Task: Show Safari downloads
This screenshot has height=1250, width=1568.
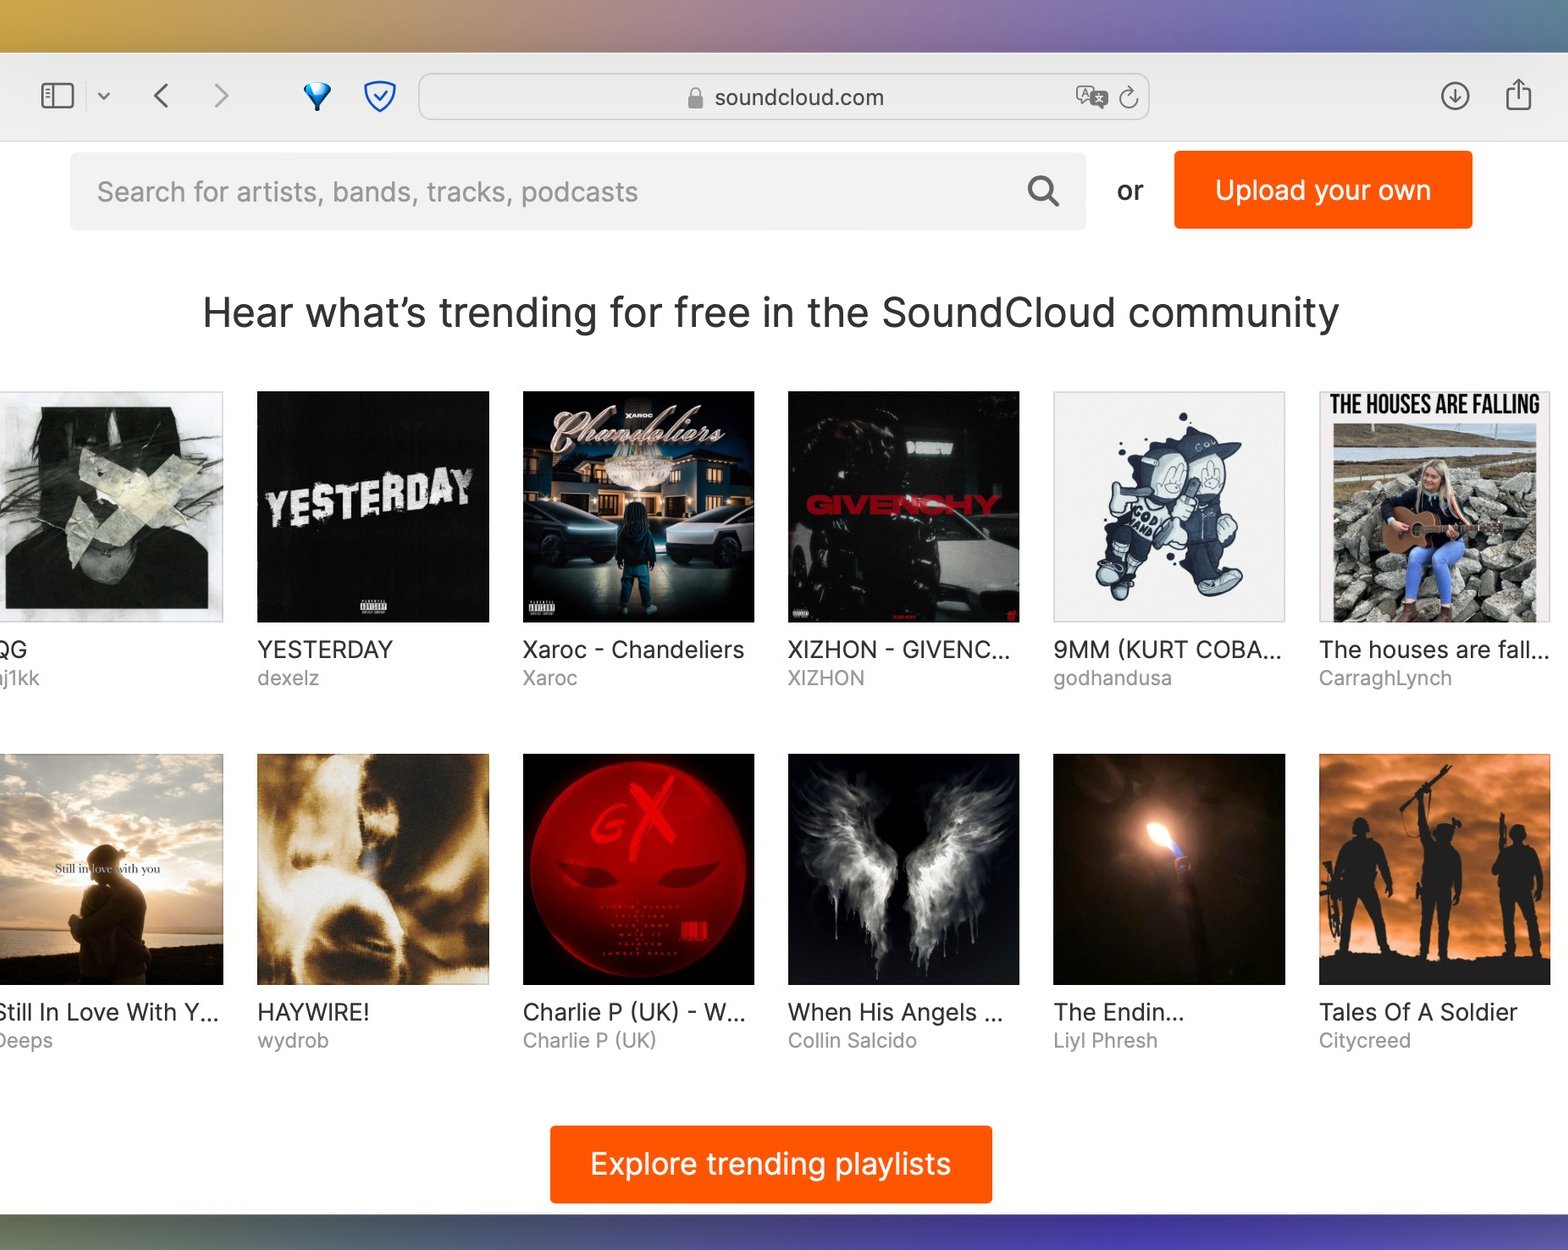Action: tap(1455, 96)
